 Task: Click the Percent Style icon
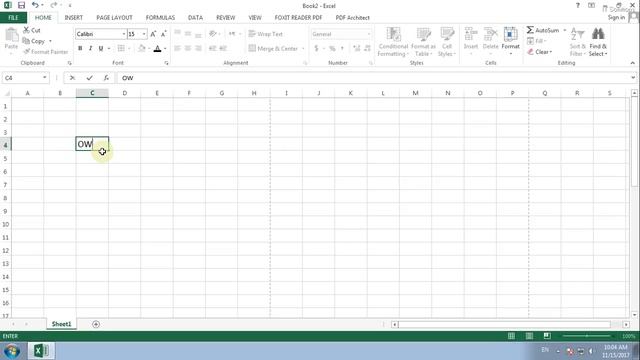(x=332, y=48)
